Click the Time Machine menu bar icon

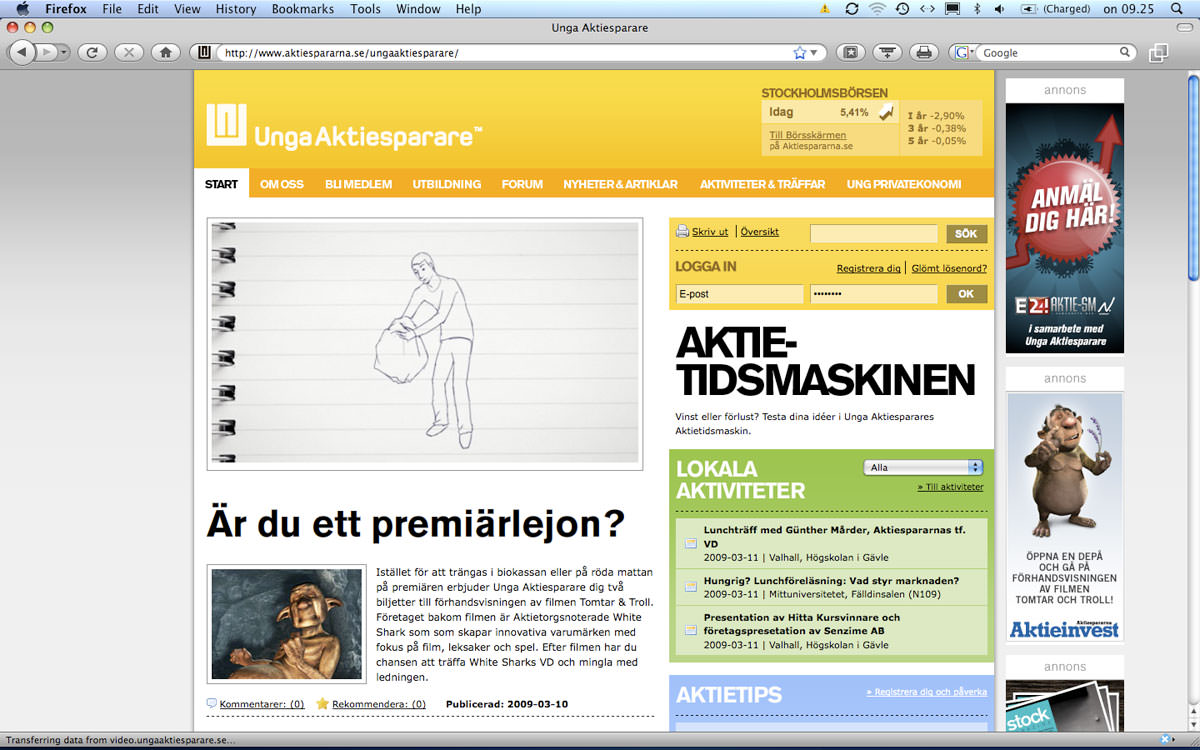pos(903,9)
